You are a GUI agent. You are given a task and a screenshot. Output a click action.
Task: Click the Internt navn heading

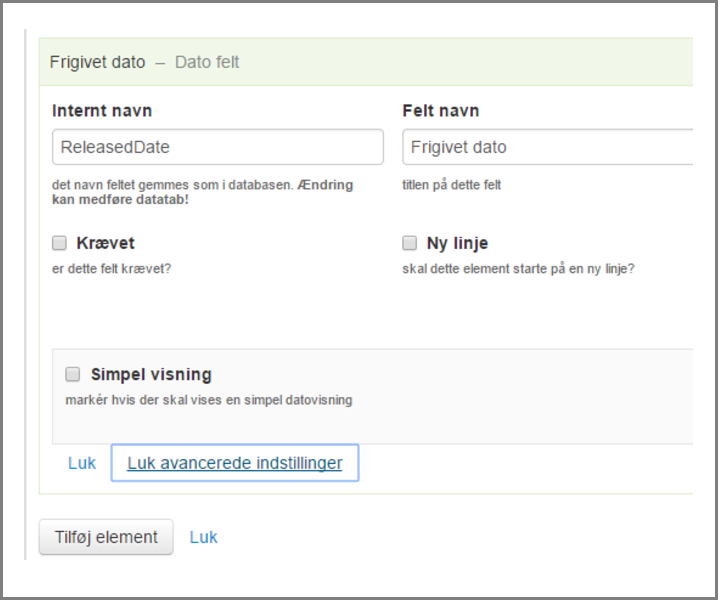coord(102,111)
